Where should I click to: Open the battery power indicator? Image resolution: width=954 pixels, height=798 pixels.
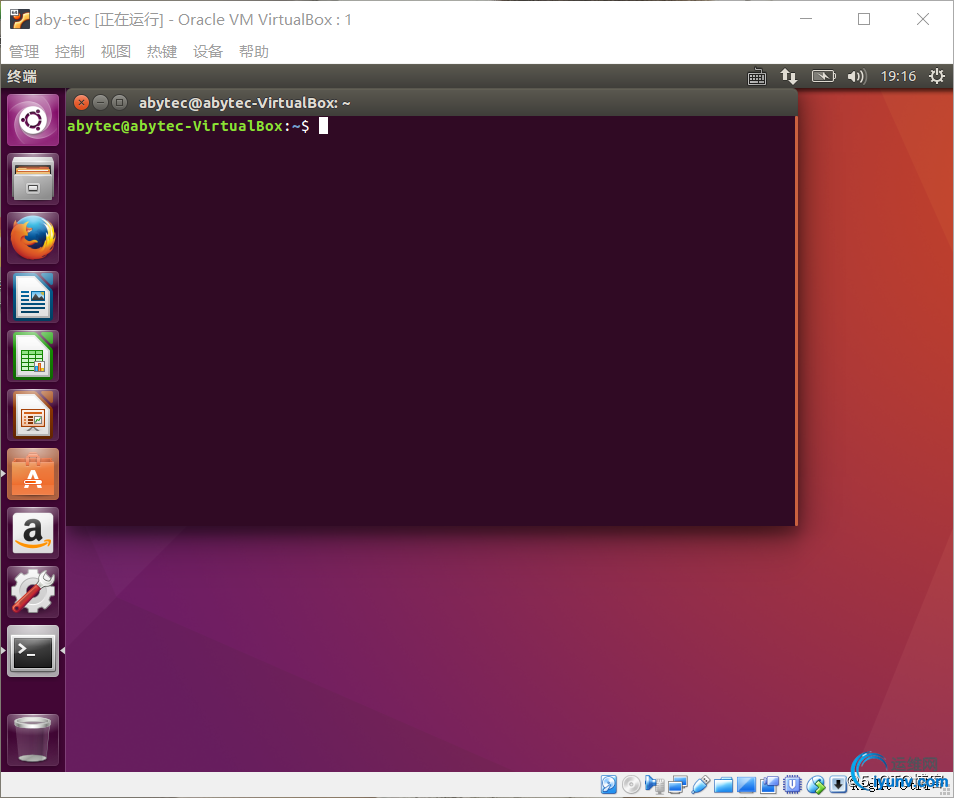pyautogui.click(x=824, y=77)
